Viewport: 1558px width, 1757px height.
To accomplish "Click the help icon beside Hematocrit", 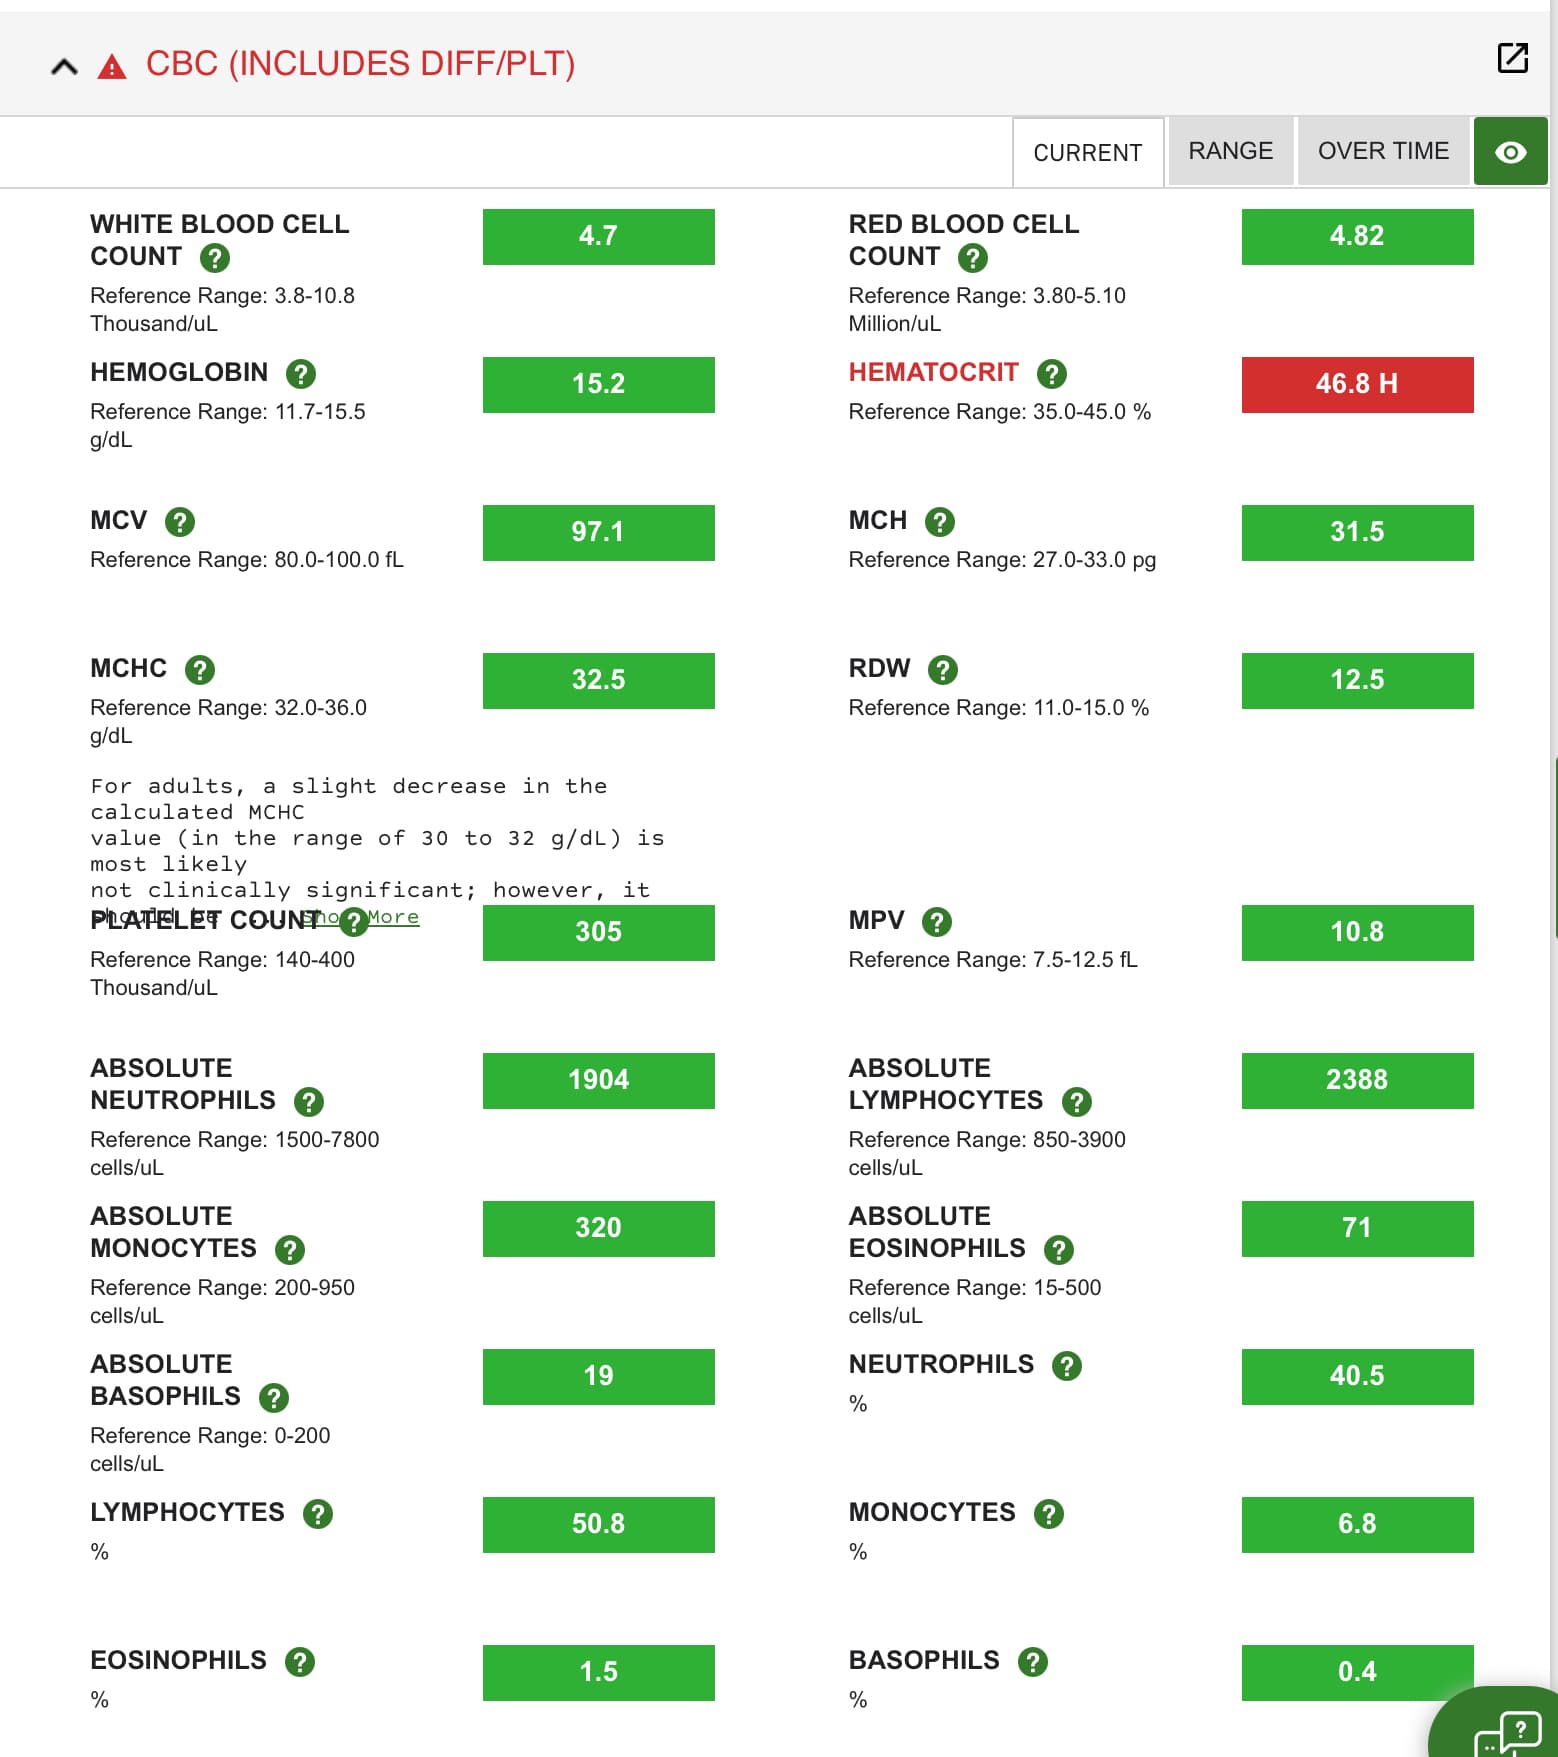I will point(1051,374).
